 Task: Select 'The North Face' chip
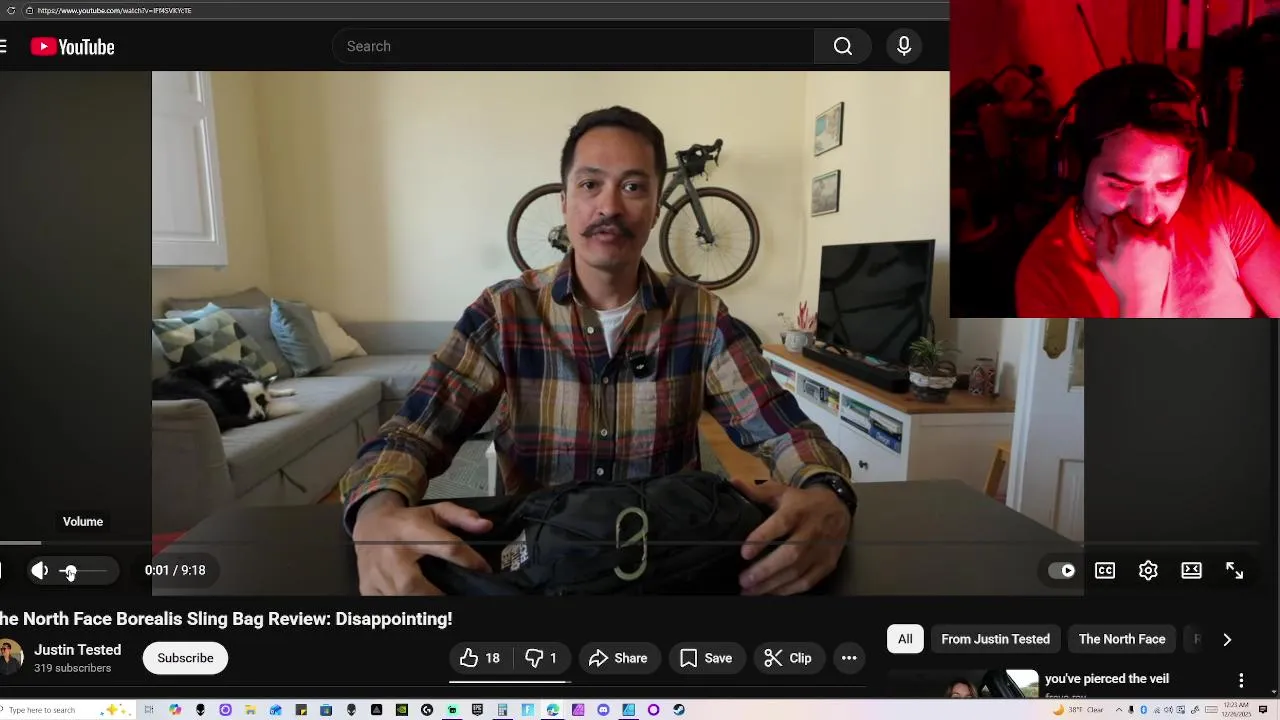click(1122, 639)
